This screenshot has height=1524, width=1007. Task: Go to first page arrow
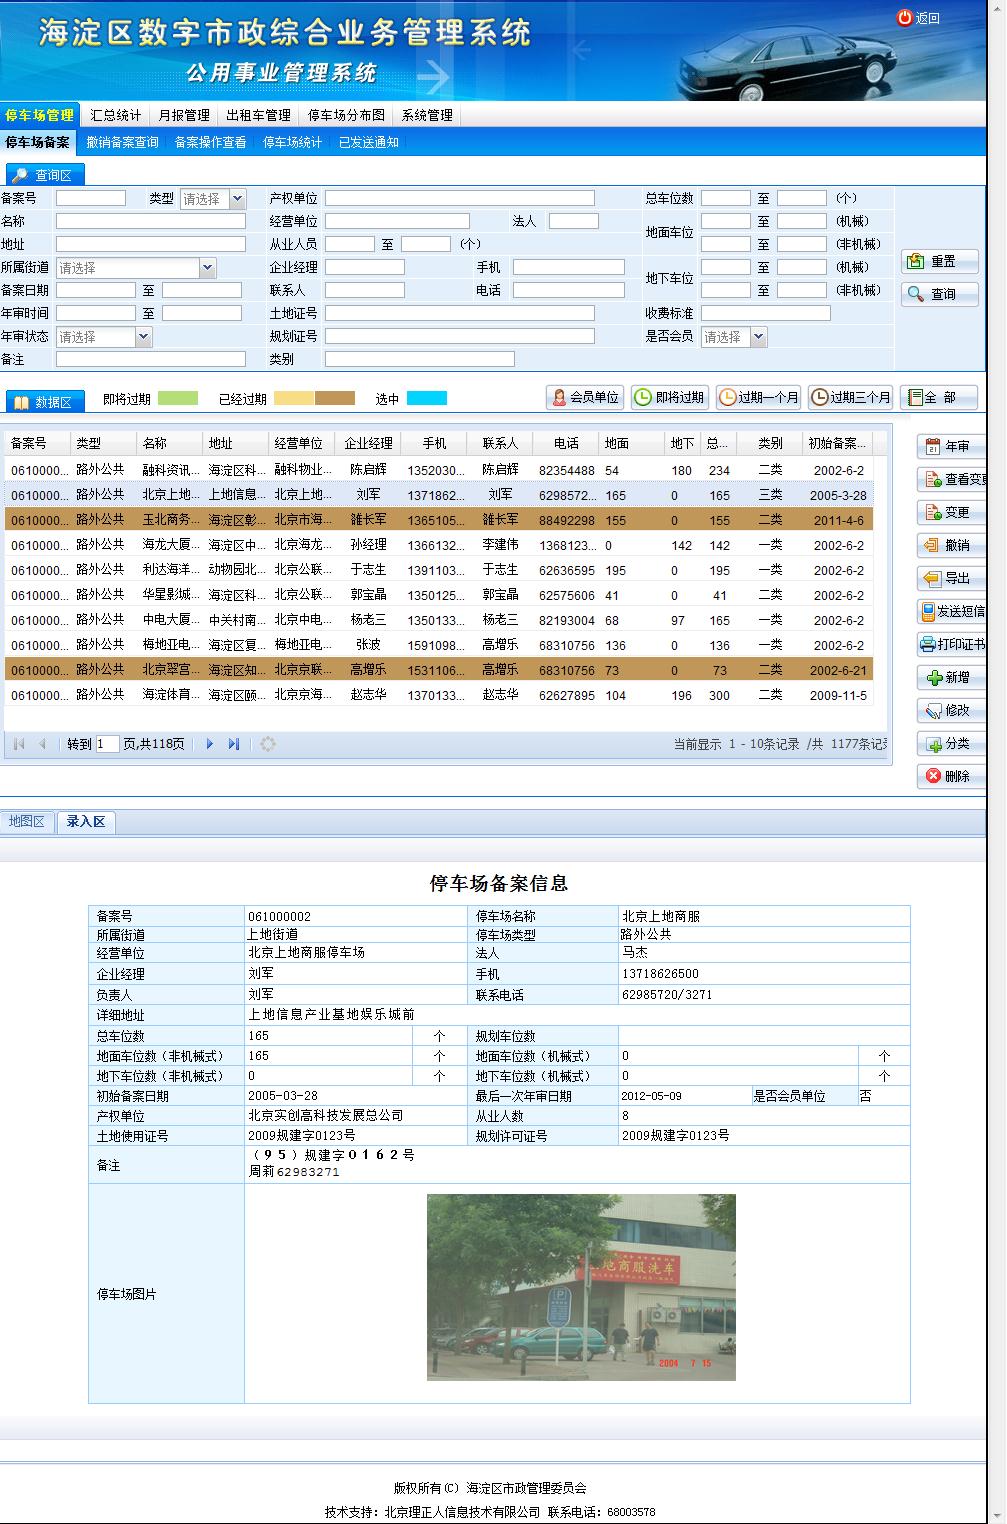(19, 744)
